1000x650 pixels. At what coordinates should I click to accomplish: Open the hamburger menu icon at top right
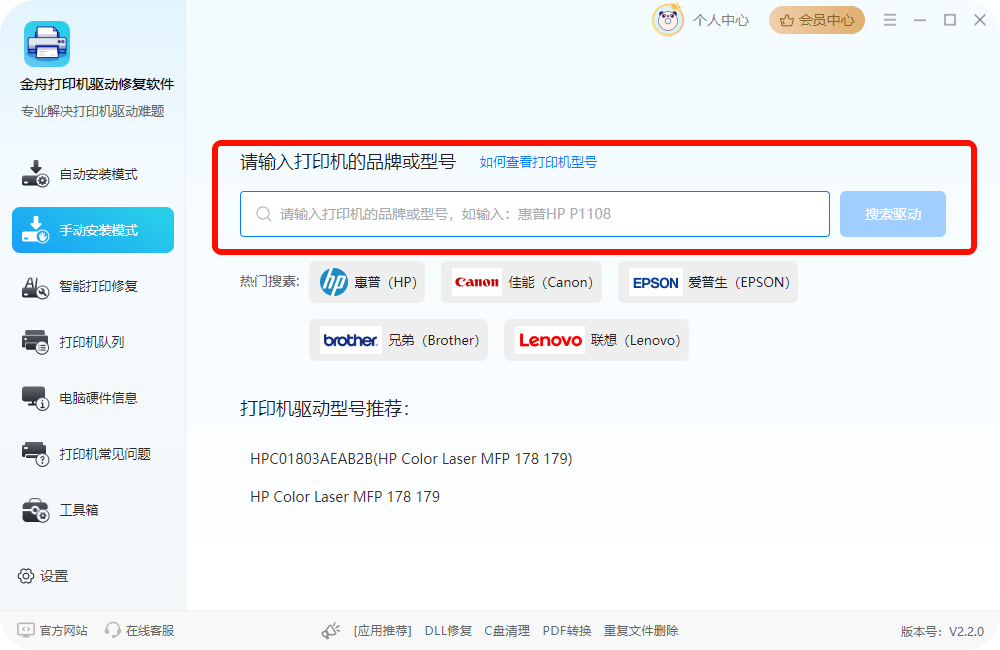tap(890, 20)
